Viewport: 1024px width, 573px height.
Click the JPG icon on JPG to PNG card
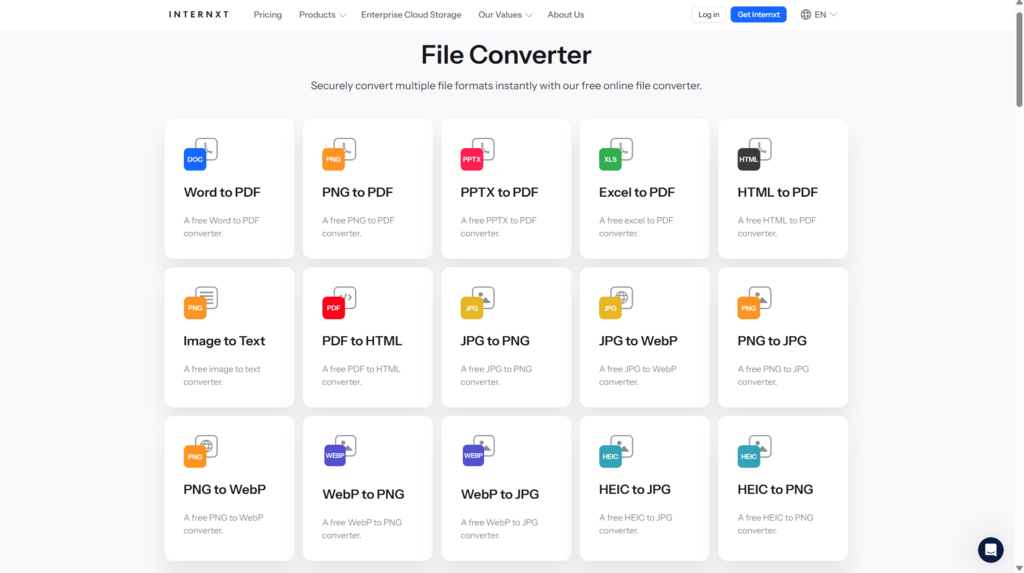472,308
